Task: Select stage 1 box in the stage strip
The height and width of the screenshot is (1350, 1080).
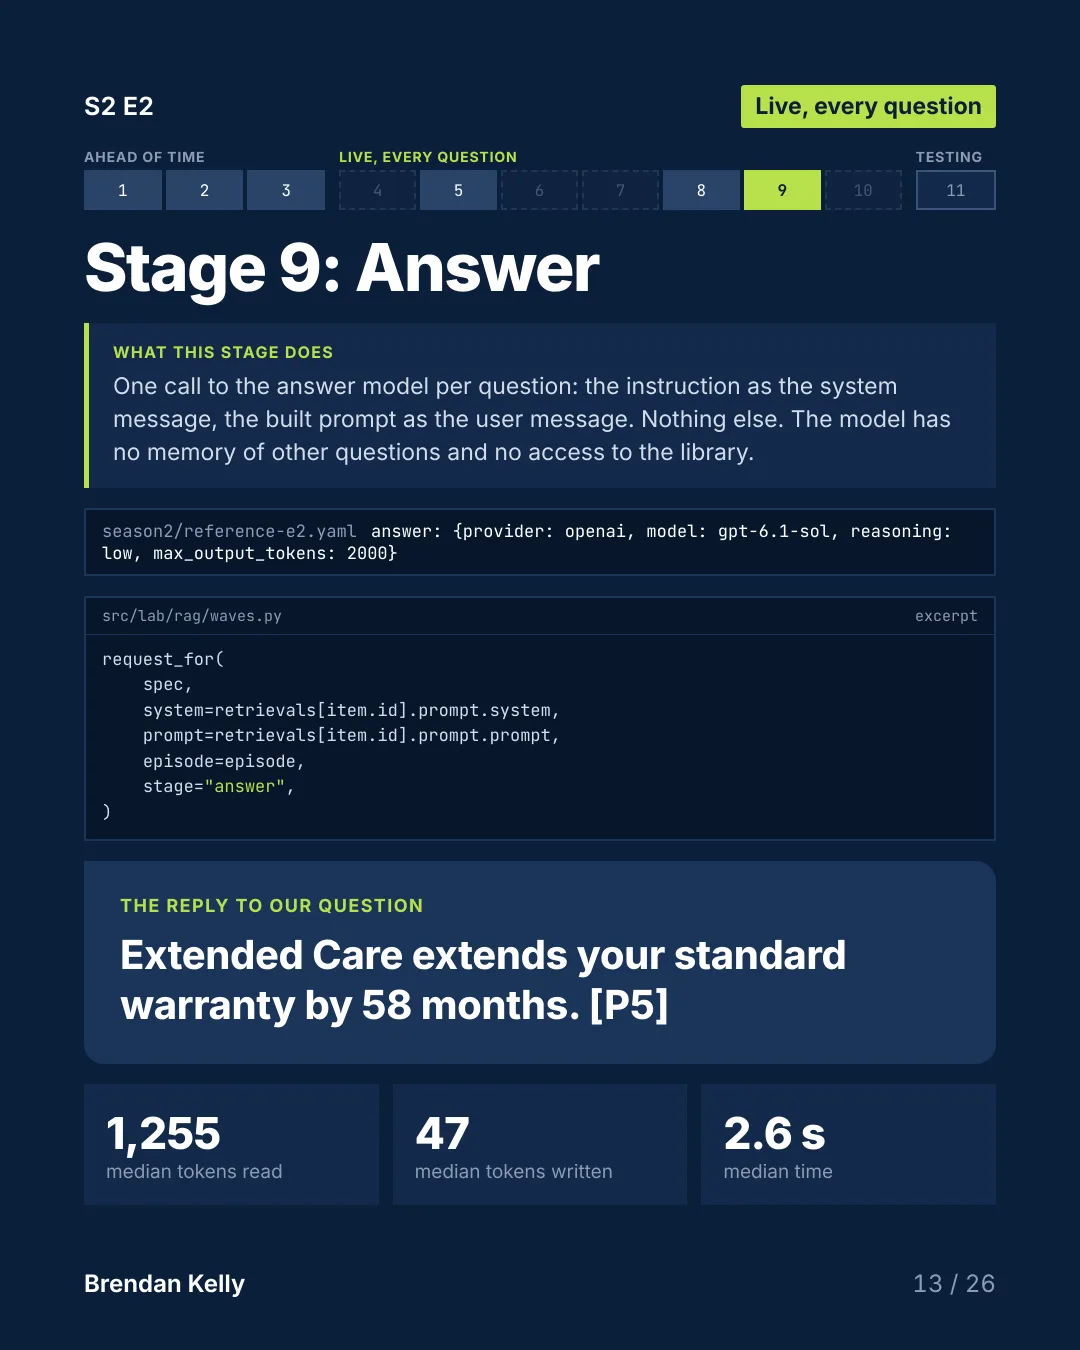Action: (123, 190)
